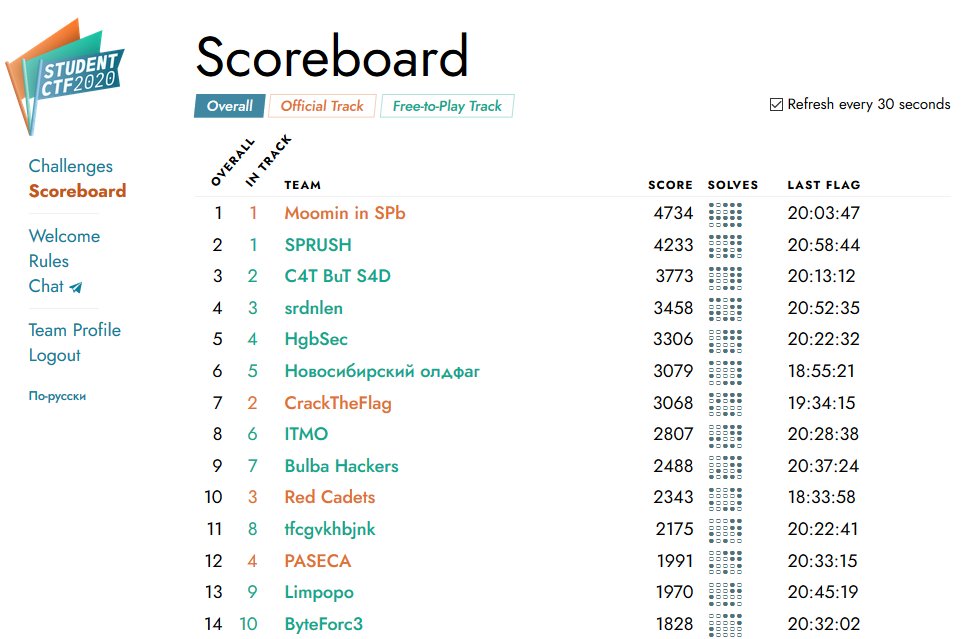
Task: Open team C4T BuT S4D
Action: (x=338, y=276)
